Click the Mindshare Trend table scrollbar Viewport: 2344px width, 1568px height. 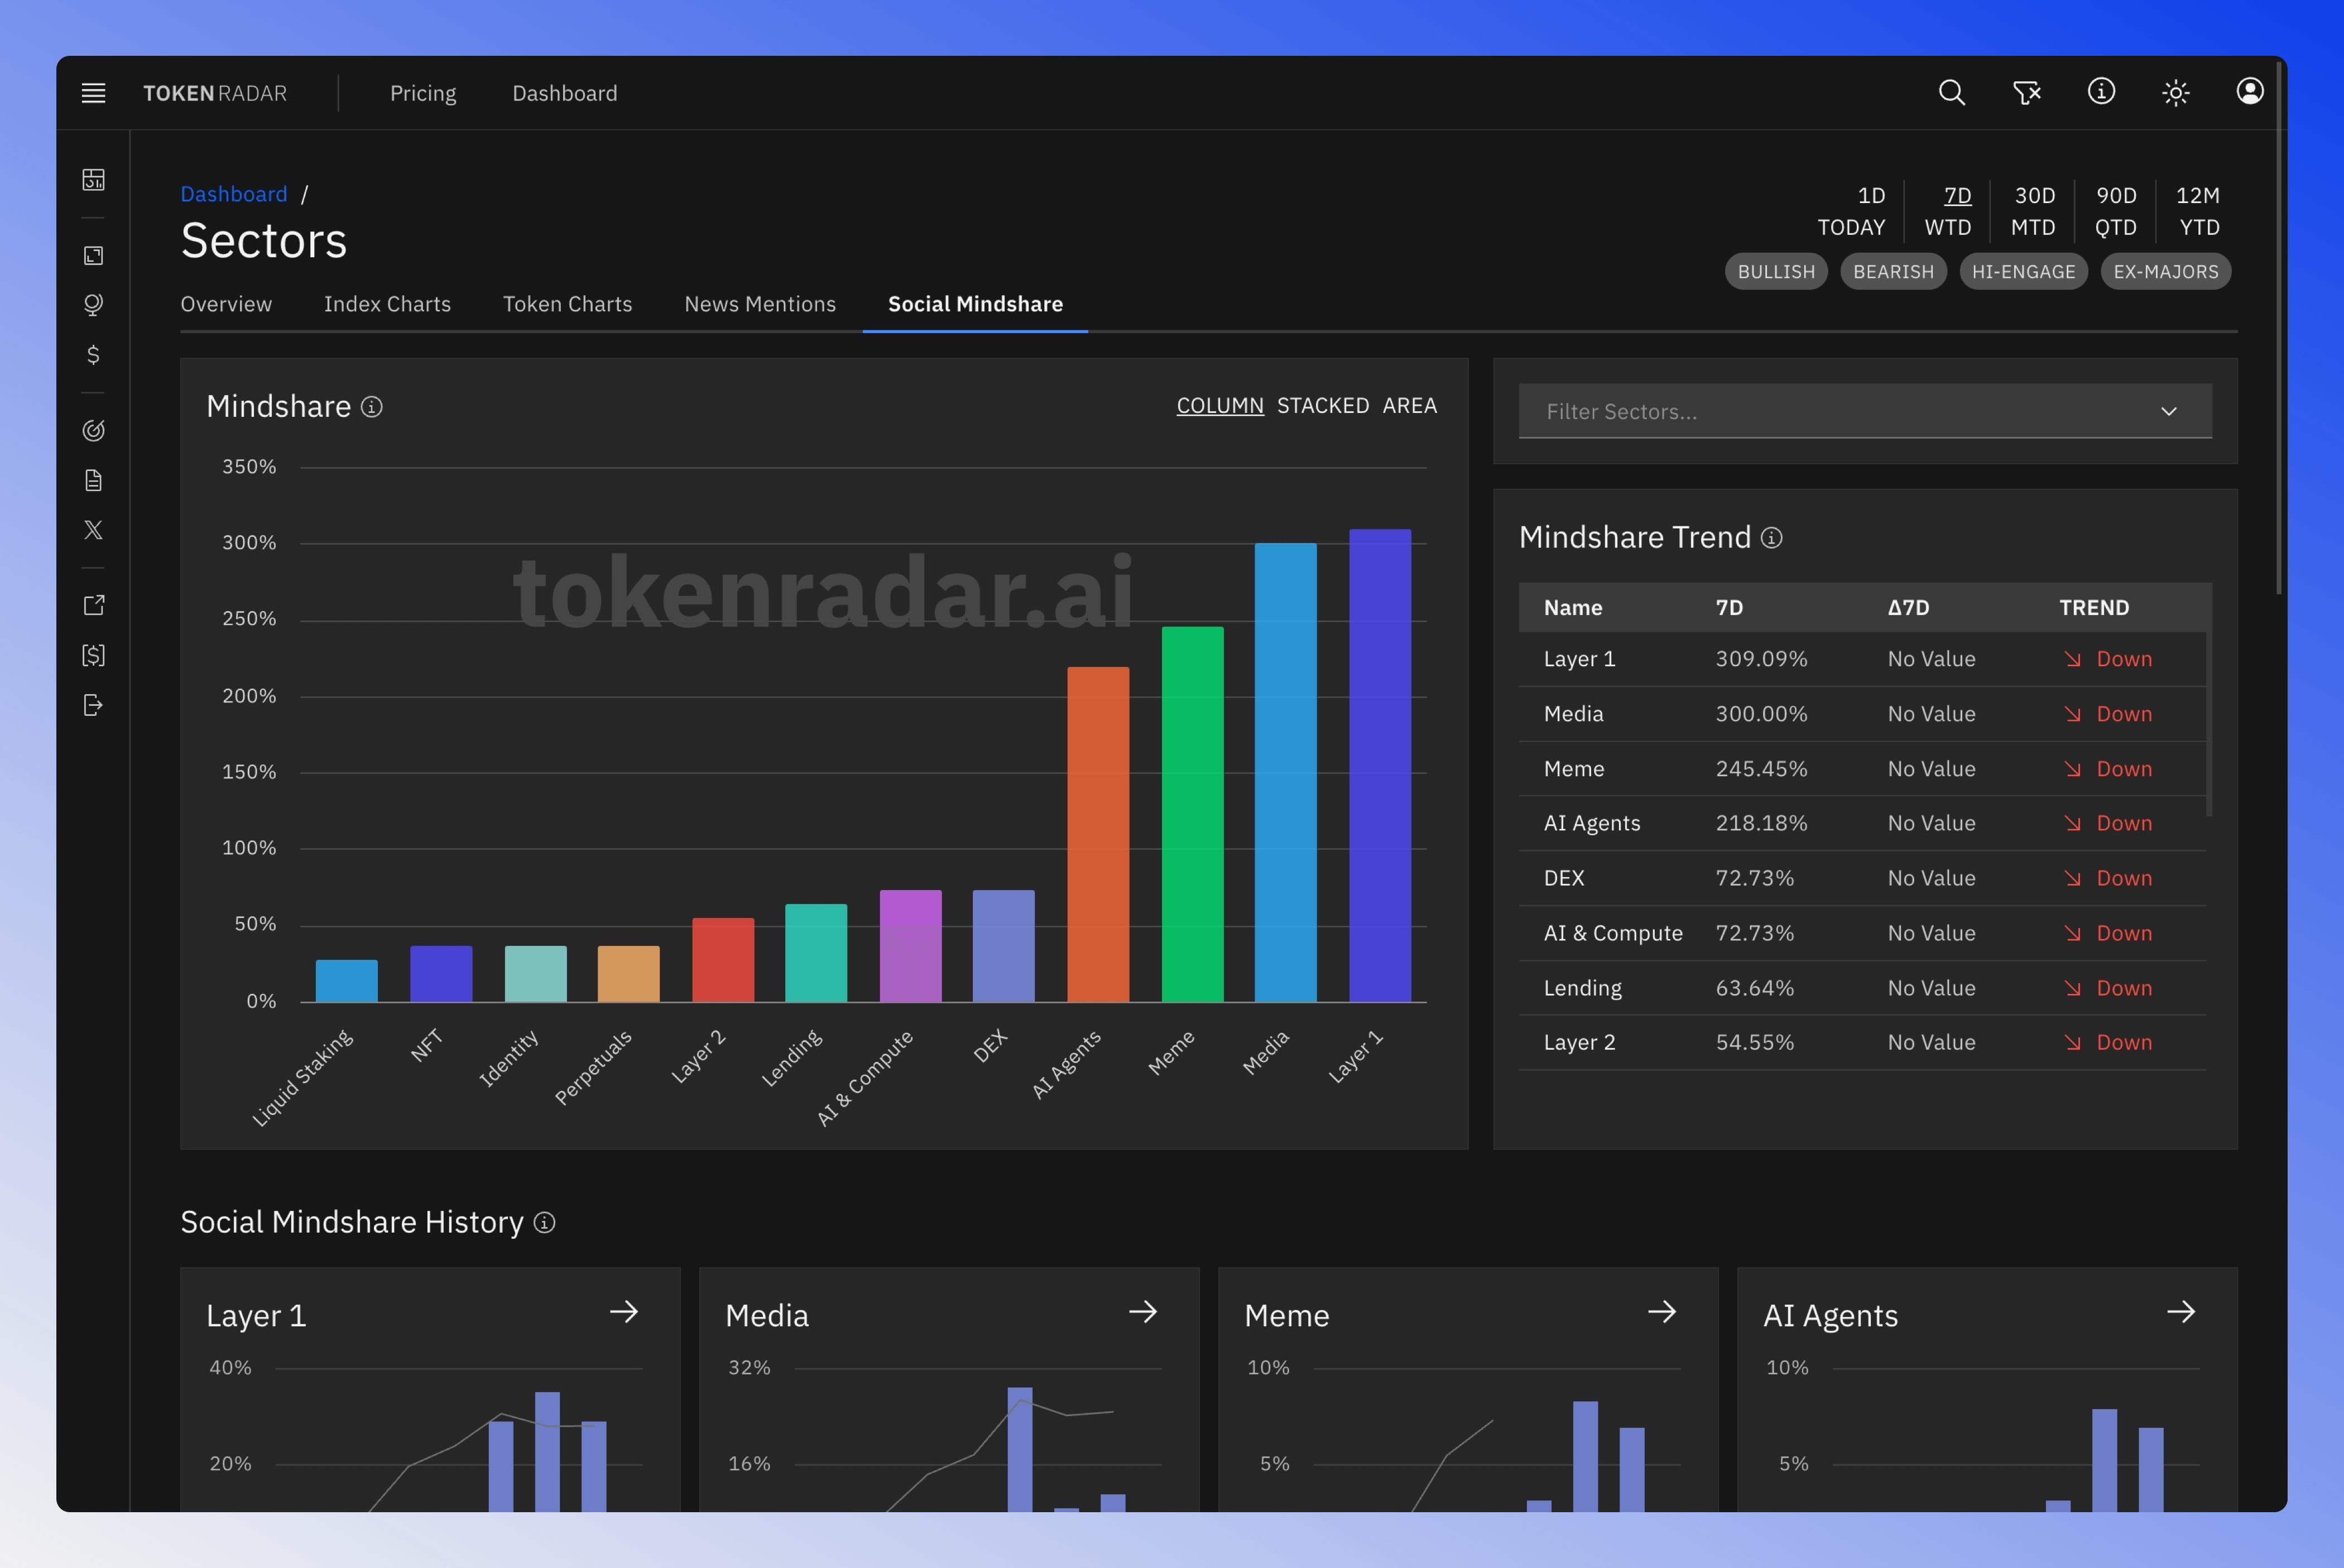click(x=2209, y=724)
